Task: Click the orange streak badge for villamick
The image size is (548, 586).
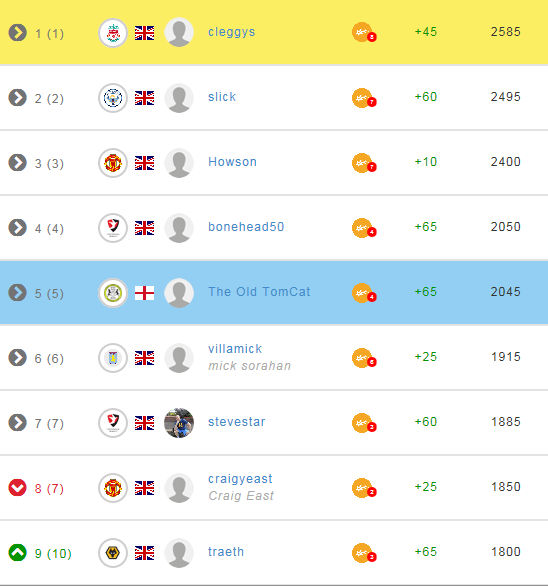Action: point(364,358)
